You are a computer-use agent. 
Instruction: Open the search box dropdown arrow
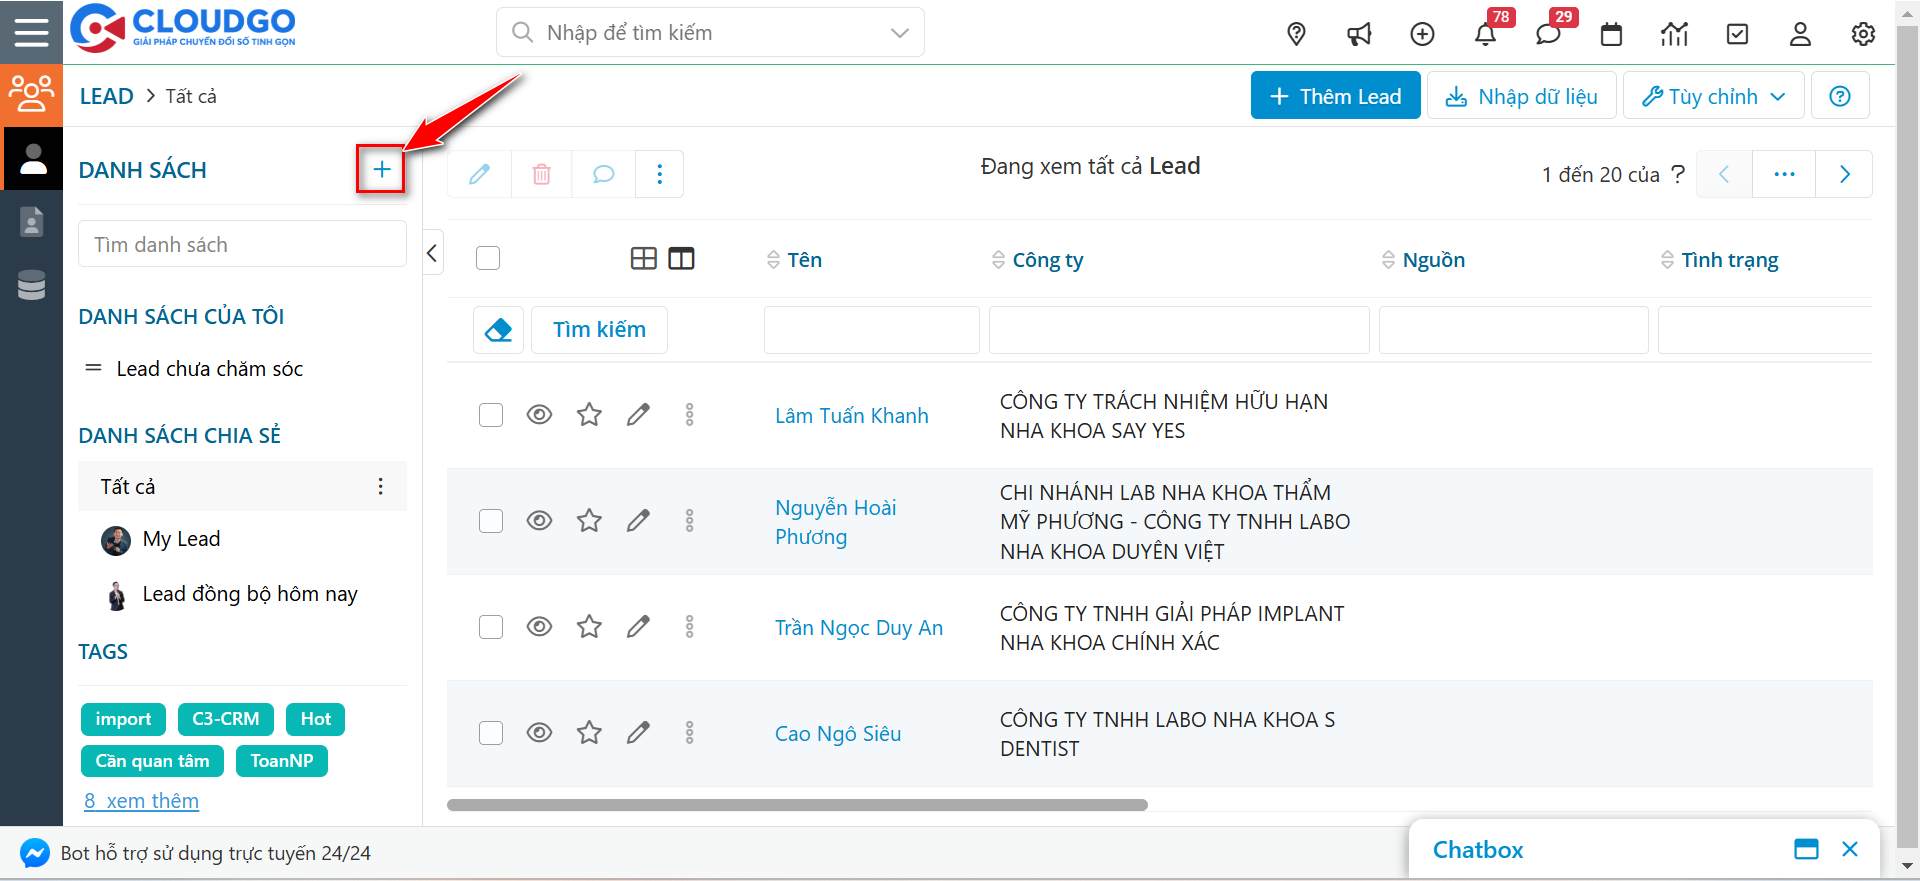point(899,33)
